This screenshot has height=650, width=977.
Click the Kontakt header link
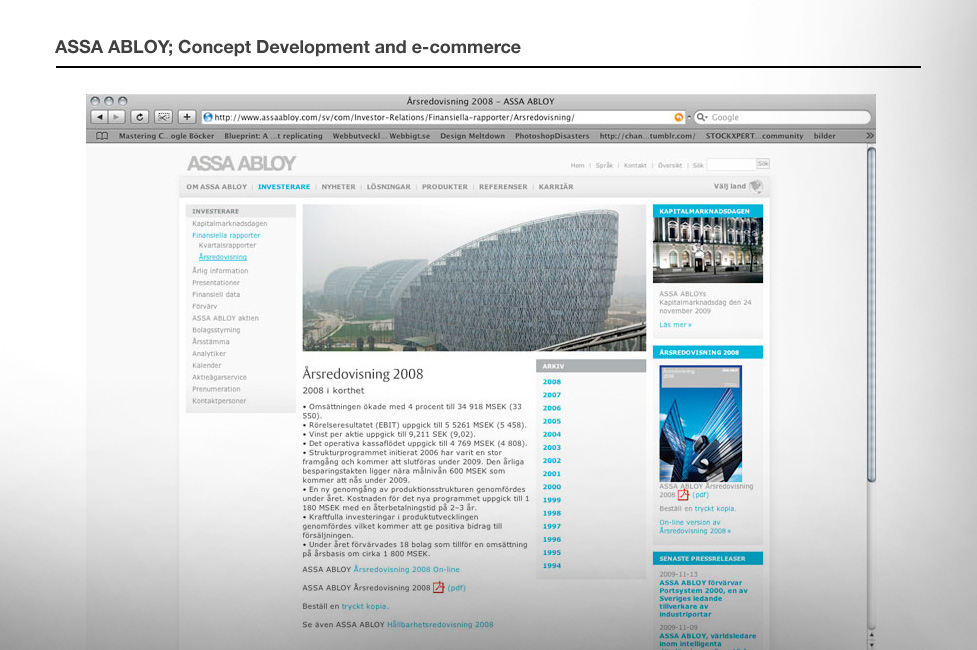click(635, 165)
